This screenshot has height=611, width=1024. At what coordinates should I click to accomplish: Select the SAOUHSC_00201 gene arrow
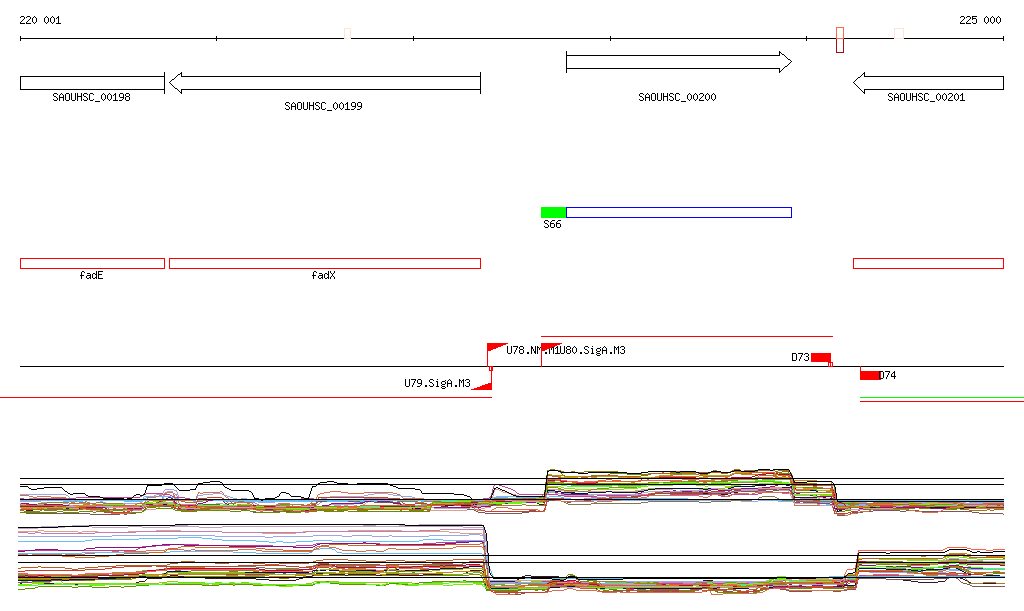tap(928, 83)
